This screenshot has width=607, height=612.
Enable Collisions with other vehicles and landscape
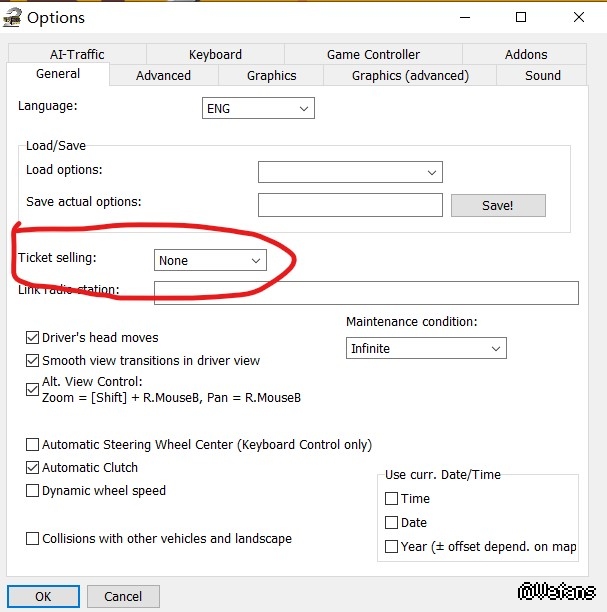[33, 539]
